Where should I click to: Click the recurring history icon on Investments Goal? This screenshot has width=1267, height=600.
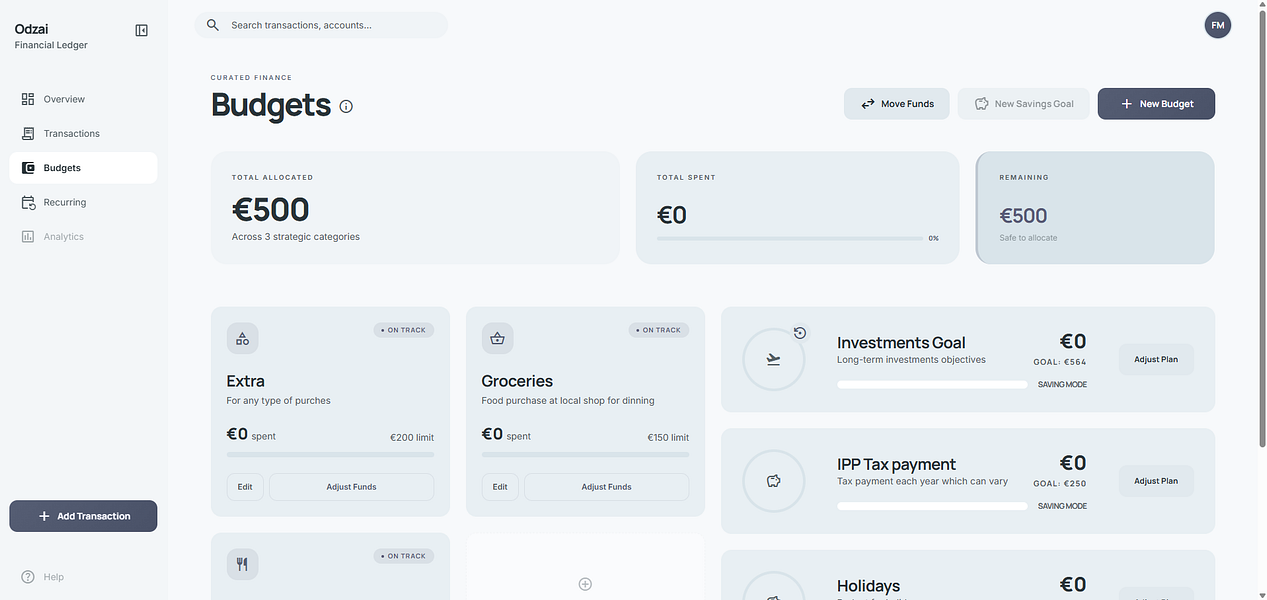pos(800,333)
